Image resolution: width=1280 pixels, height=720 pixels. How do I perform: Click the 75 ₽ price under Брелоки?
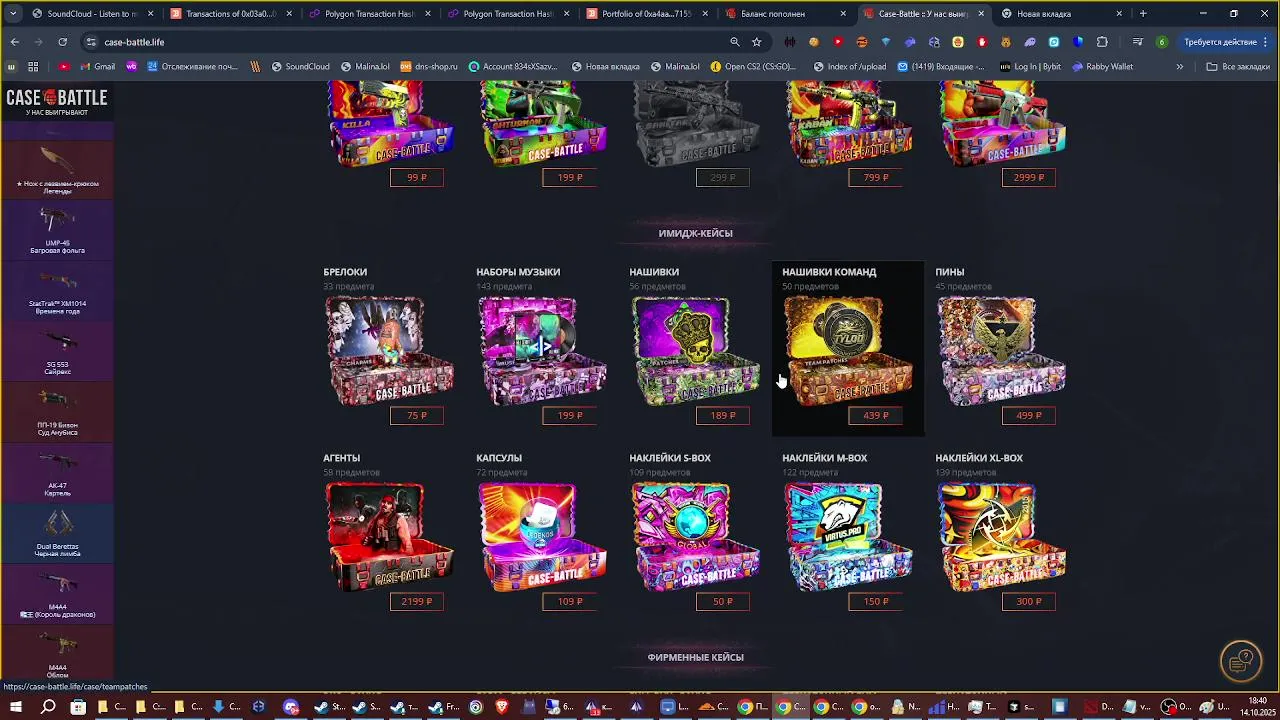[x=417, y=416]
